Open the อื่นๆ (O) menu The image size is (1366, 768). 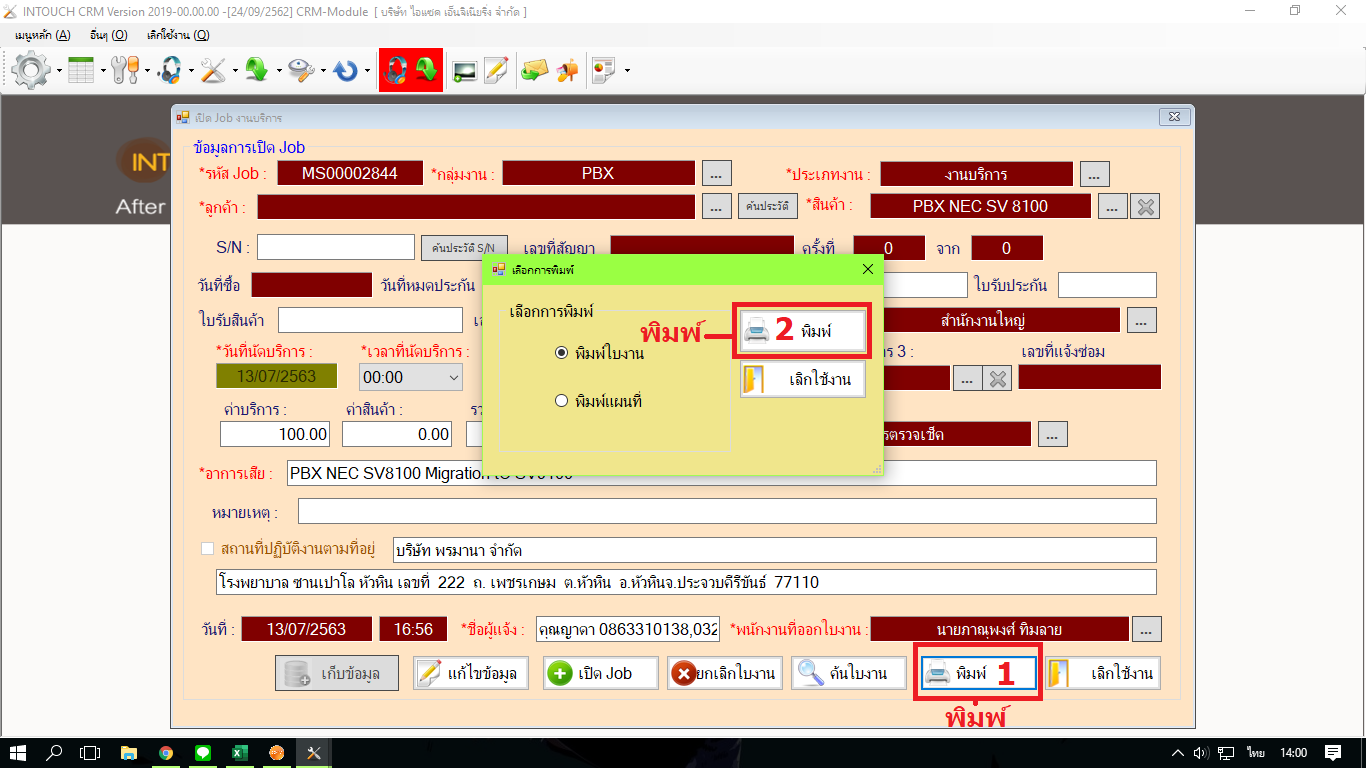pos(108,35)
